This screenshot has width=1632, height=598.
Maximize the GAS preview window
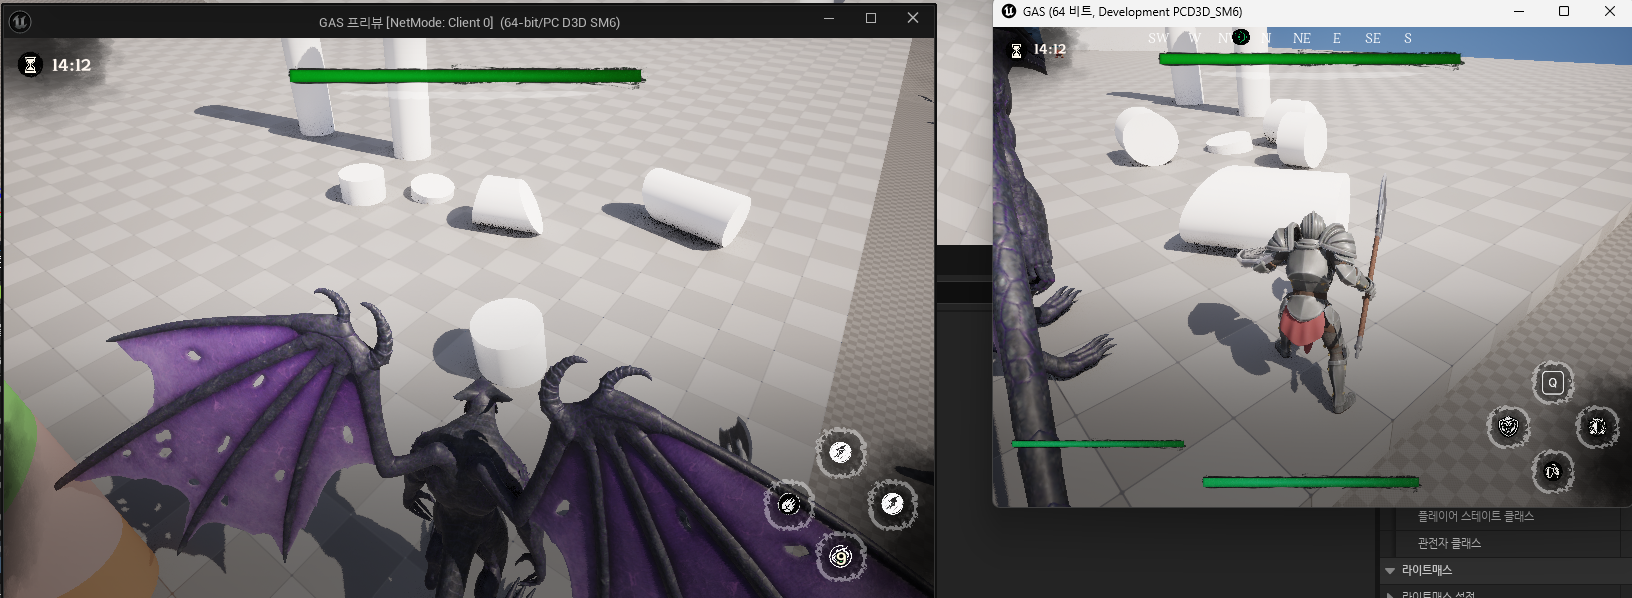tap(871, 18)
